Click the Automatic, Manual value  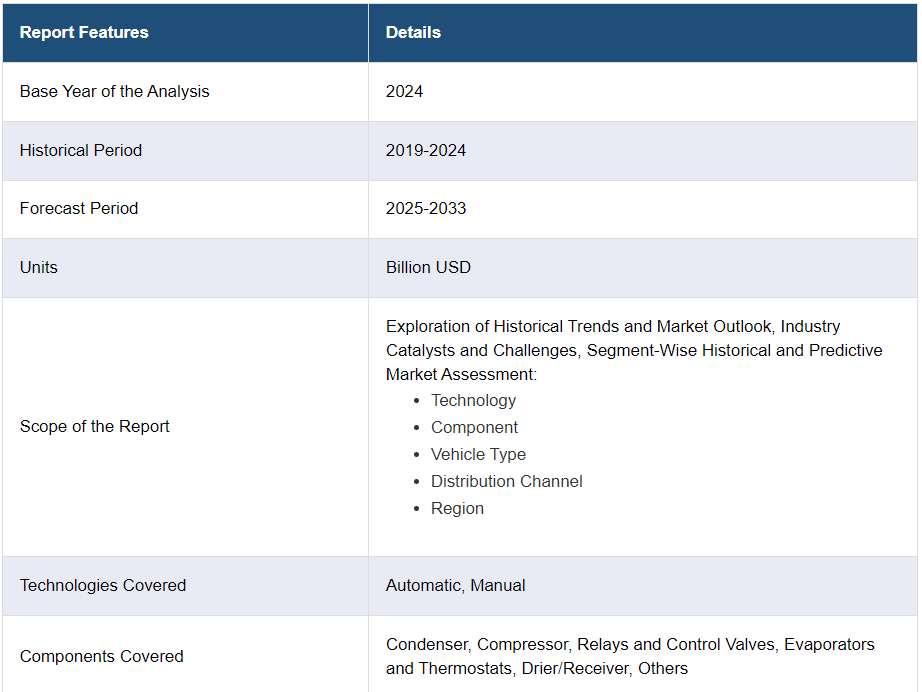[455, 586]
